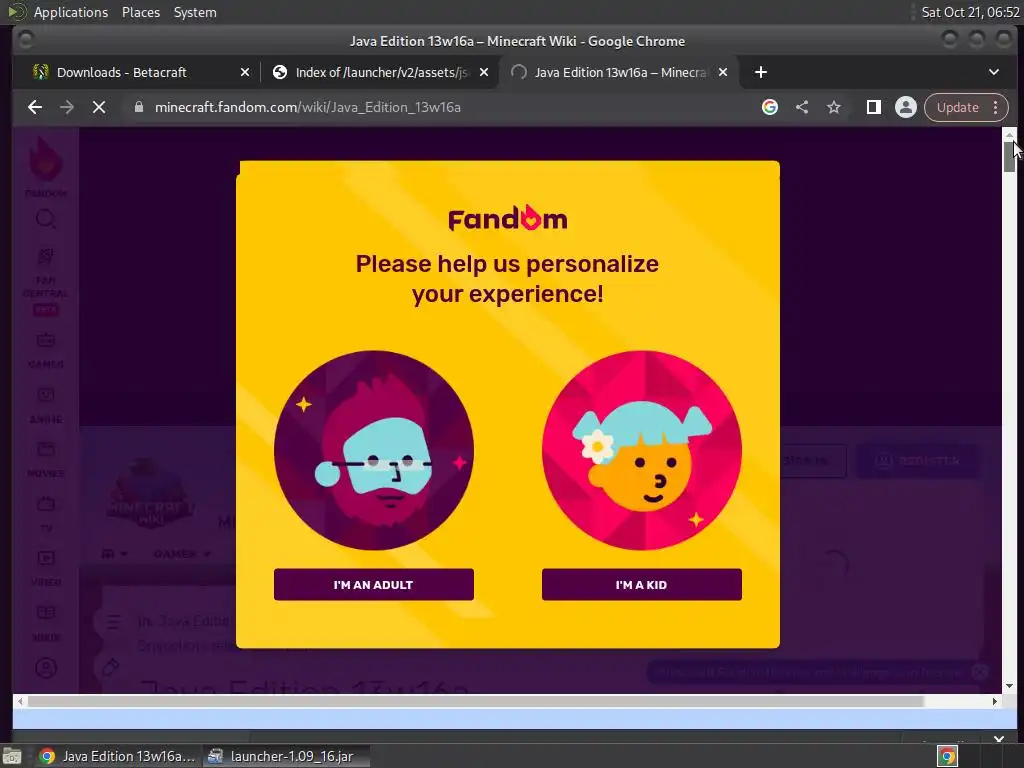Select the kid avatar illustration
1024x768 pixels.
click(x=641, y=450)
